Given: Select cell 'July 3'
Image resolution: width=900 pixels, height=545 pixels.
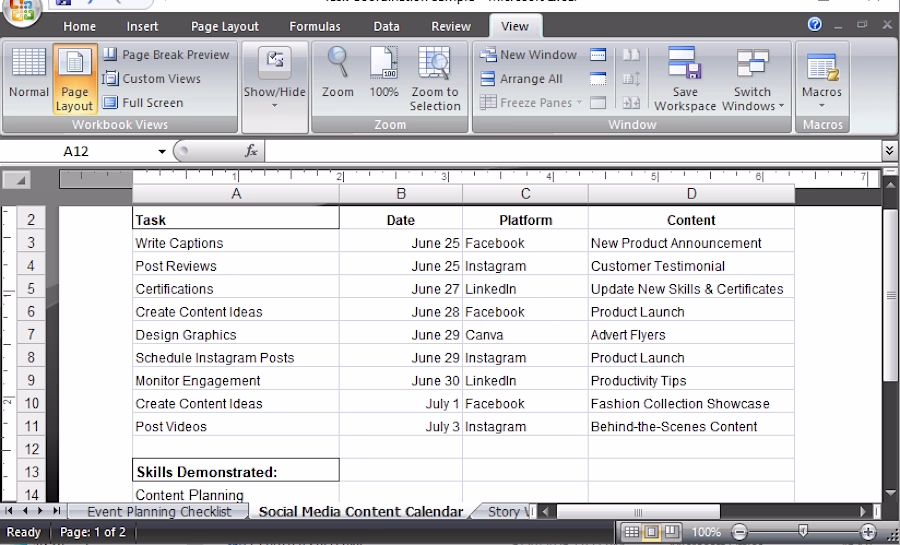Looking at the screenshot, I should tap(401, 426).
